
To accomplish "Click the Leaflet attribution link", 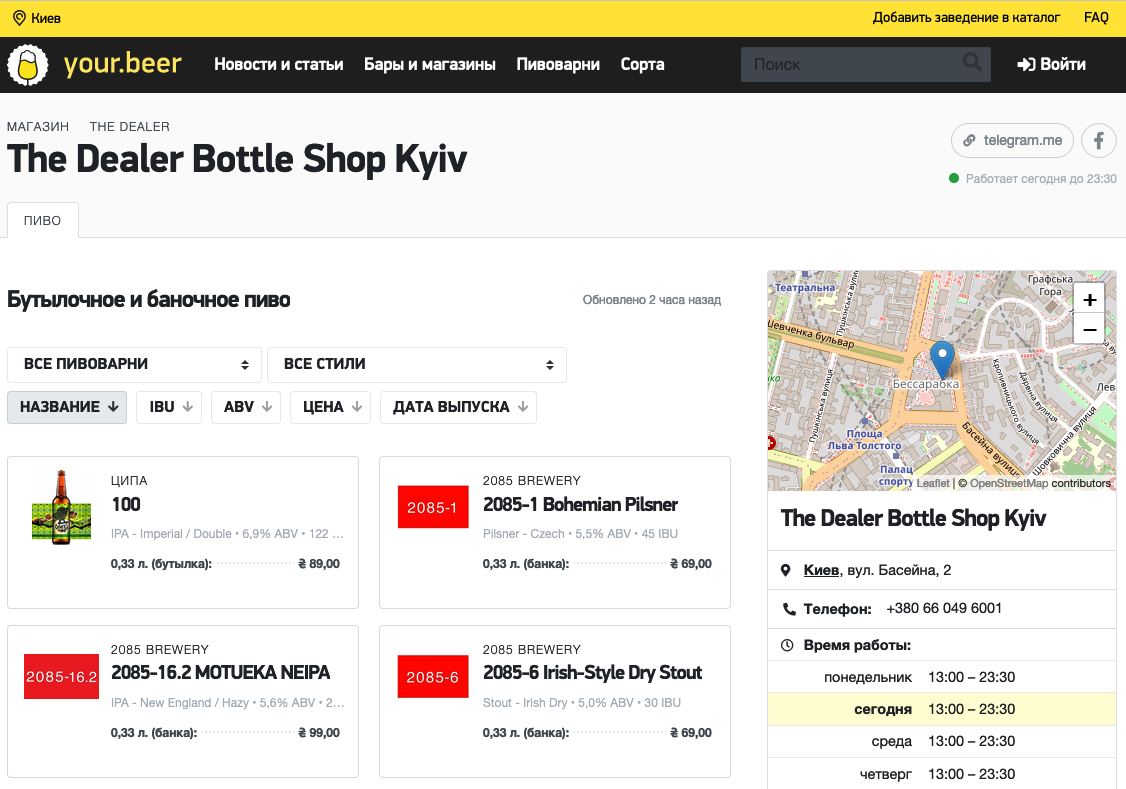I will pyautogui.click(x=933, y=483).
